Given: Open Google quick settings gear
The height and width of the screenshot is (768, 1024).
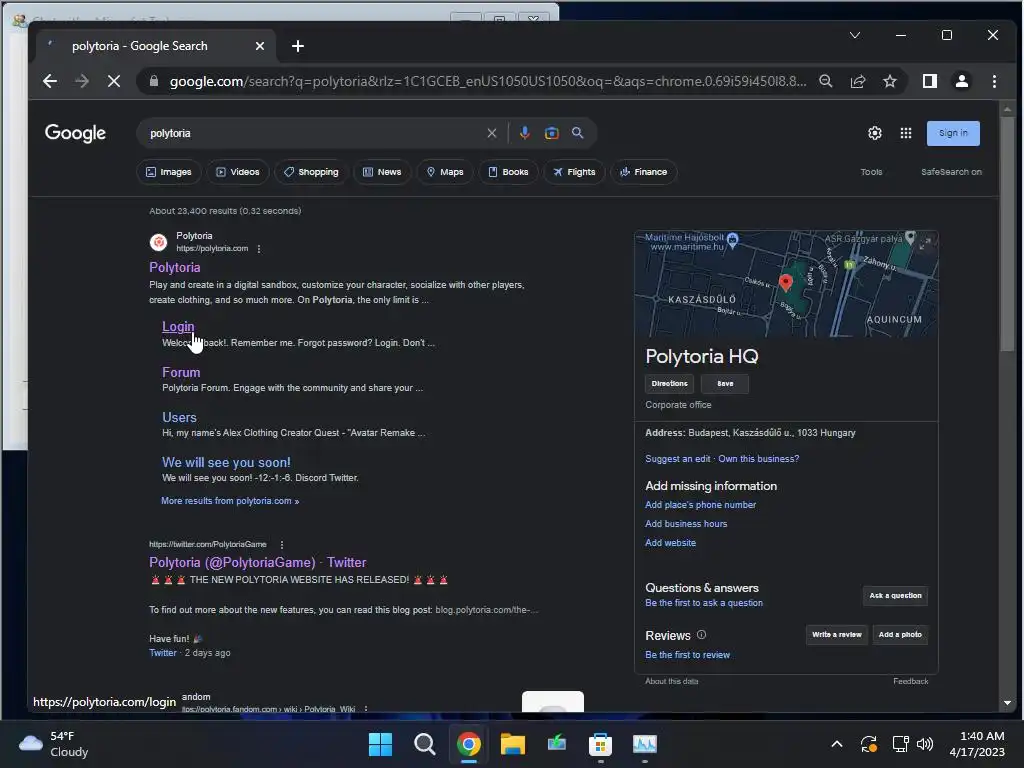Looking at the screenshot, I should [x=875, y=133].
